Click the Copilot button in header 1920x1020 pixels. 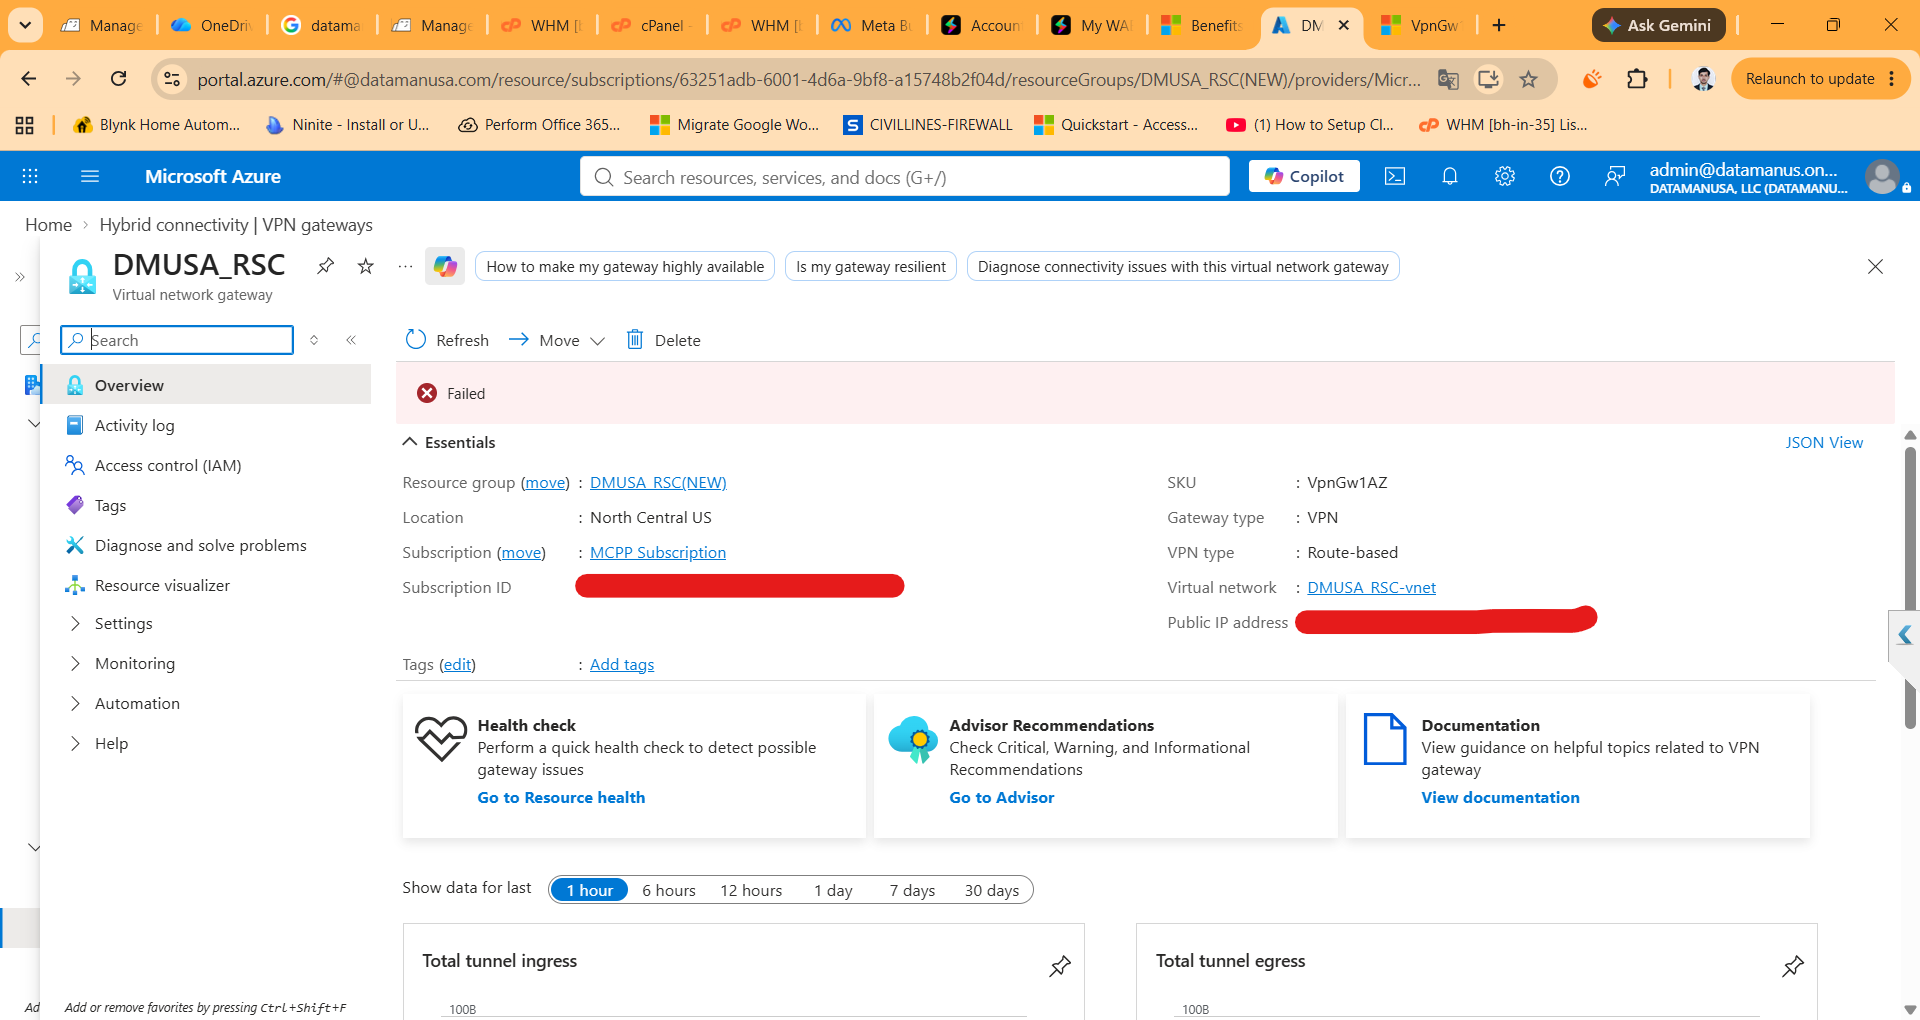click(x=1304, y=176)
